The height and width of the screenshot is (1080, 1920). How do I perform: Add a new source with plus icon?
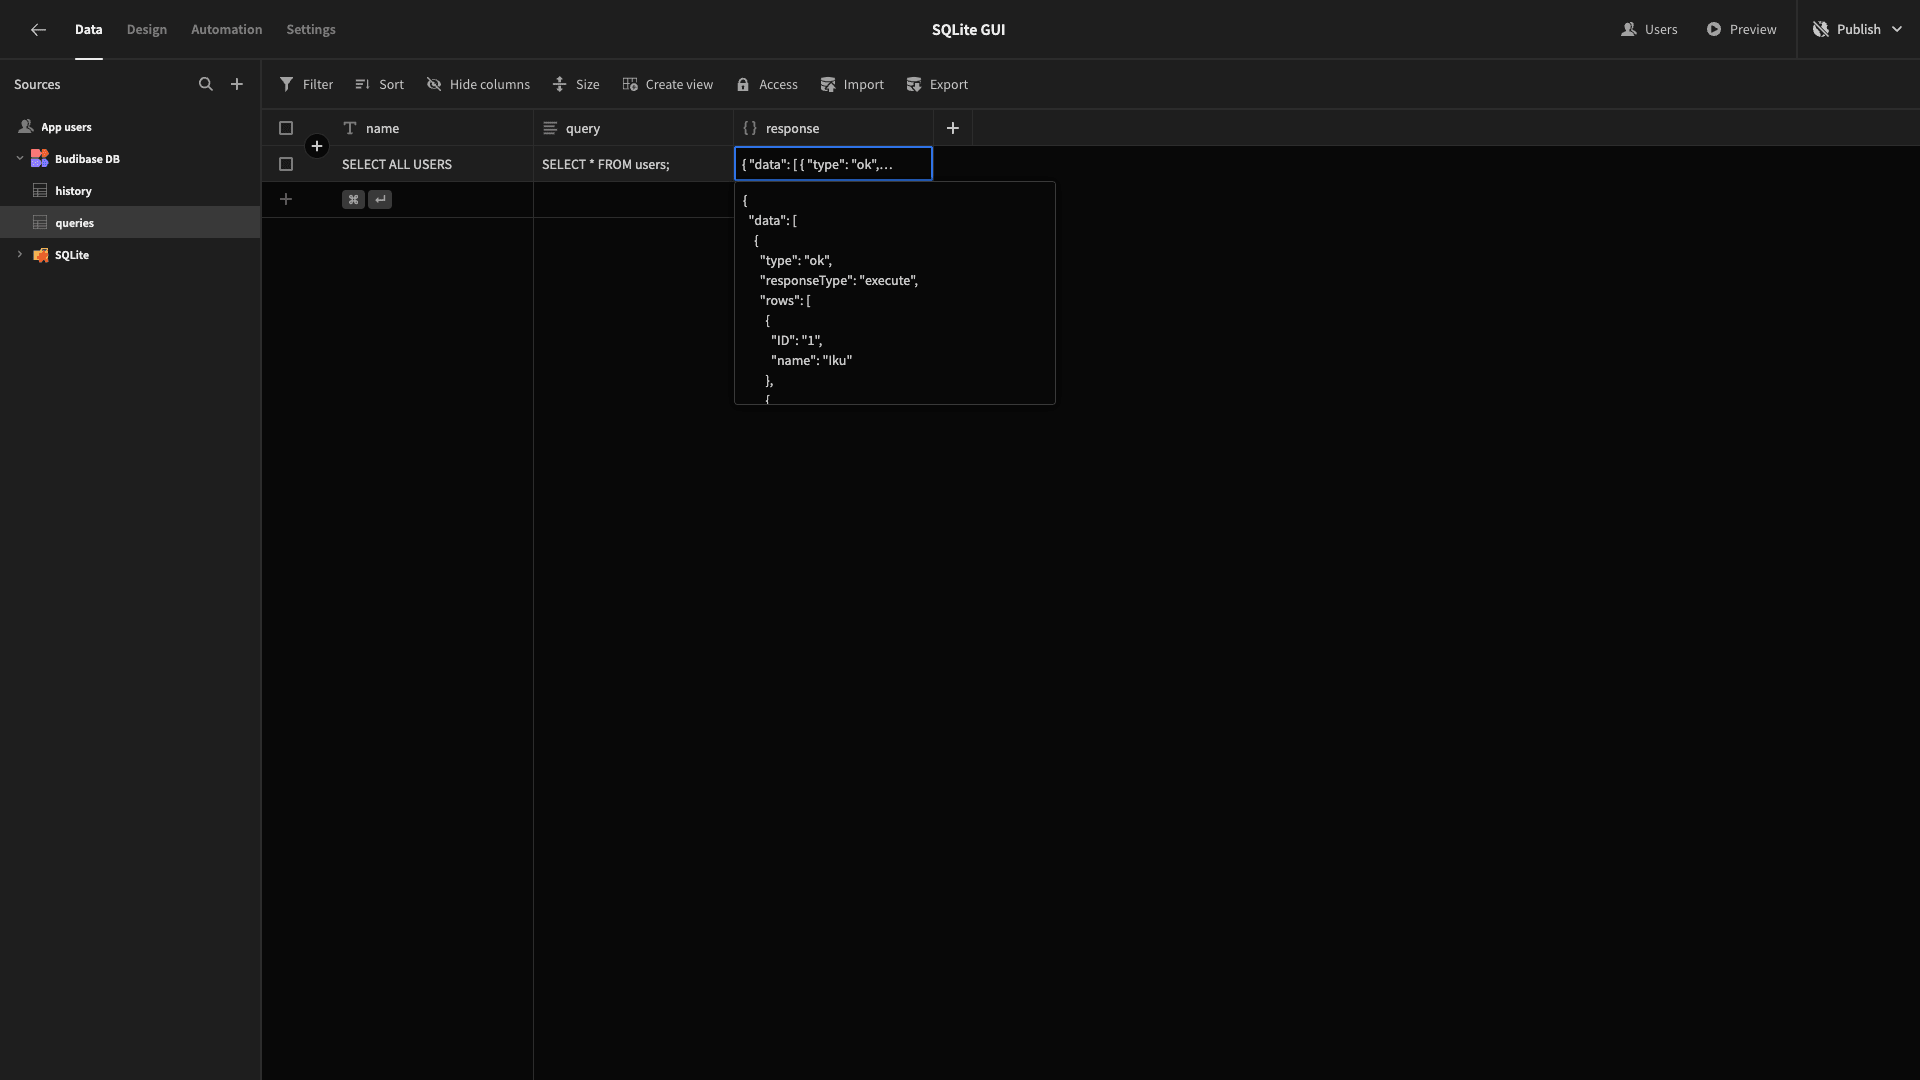point(237,85)
